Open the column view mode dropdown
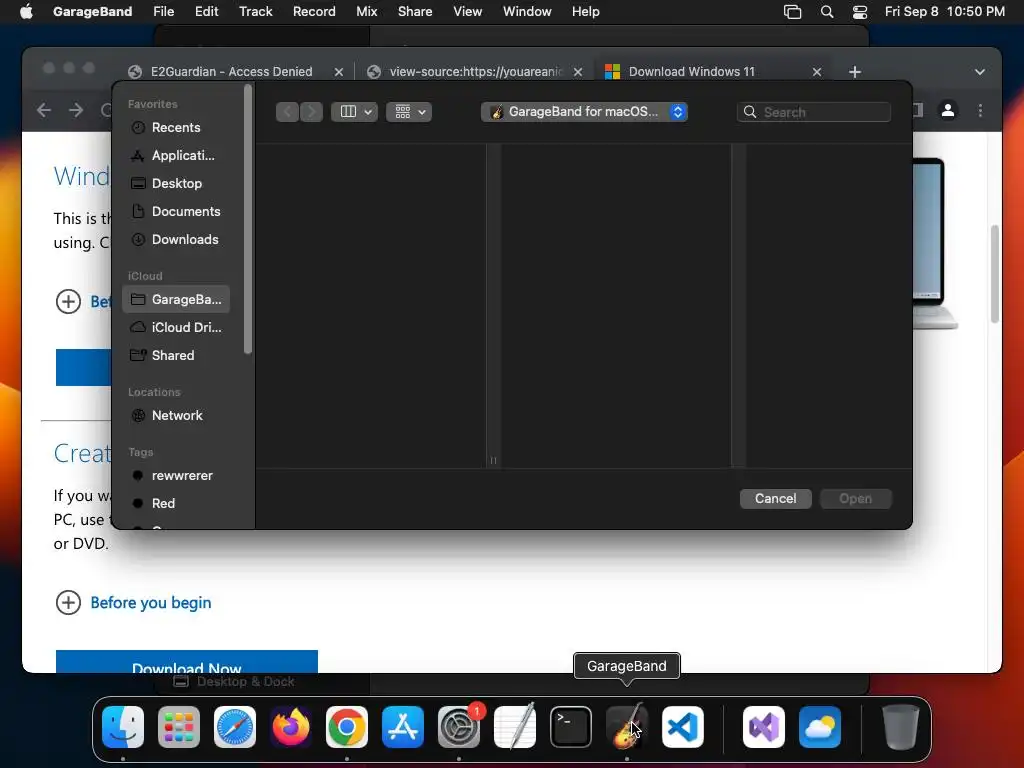 [x=355, y=112]
